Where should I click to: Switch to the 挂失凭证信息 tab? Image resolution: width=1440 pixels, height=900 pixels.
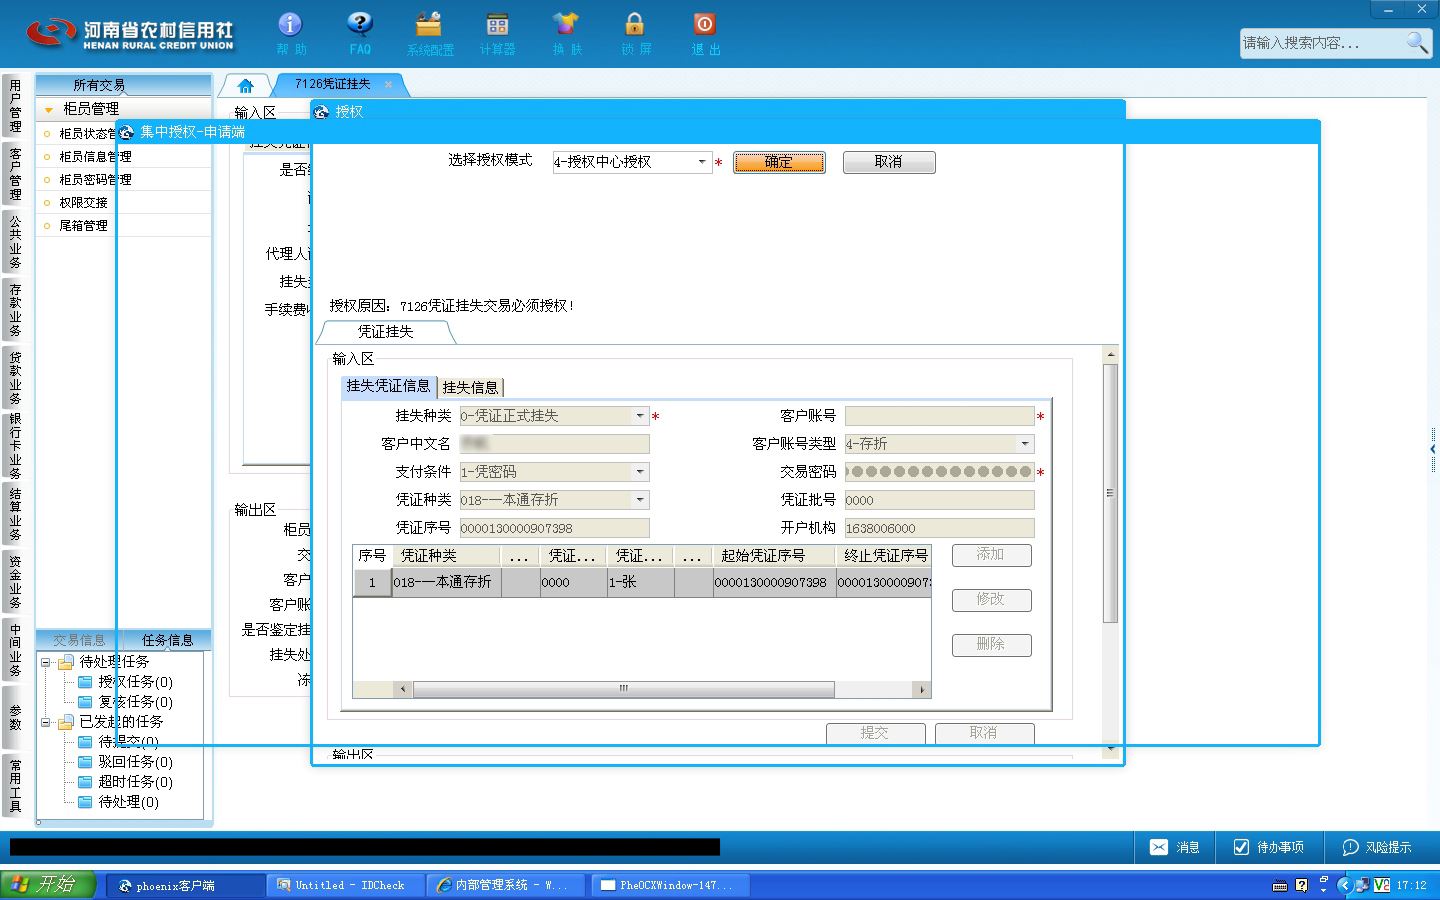388,386
